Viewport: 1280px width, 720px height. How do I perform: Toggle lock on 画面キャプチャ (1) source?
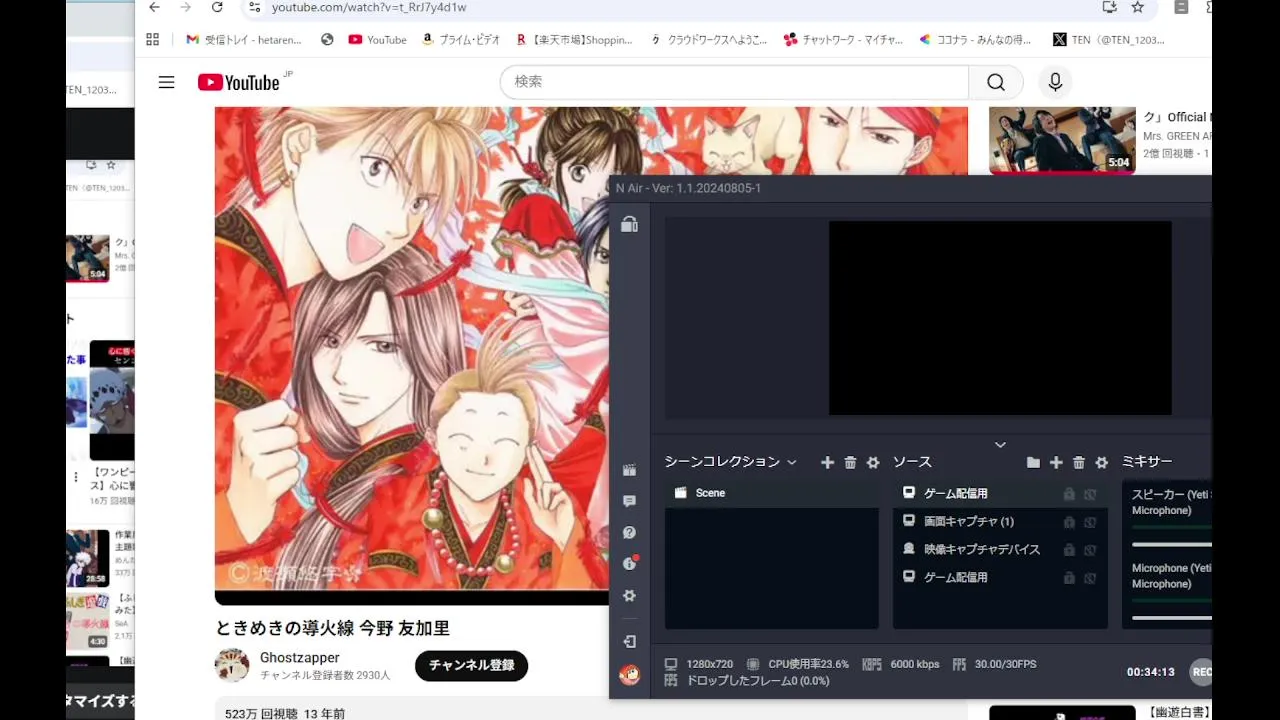(1069, 522)
